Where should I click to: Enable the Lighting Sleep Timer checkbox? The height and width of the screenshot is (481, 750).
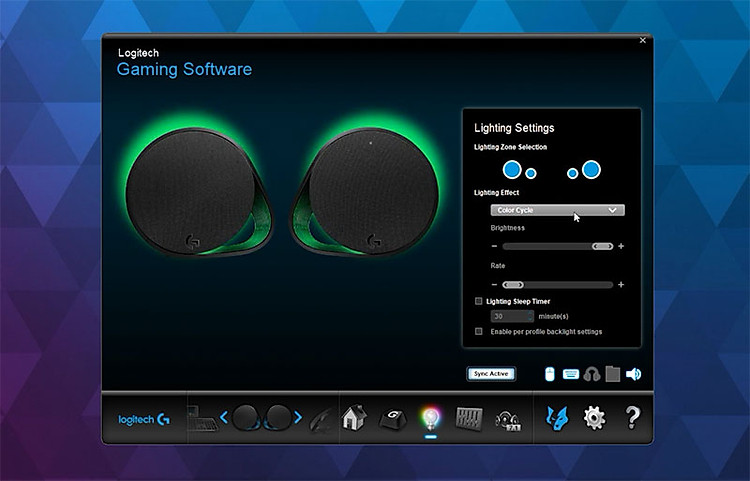pos(478,301)
